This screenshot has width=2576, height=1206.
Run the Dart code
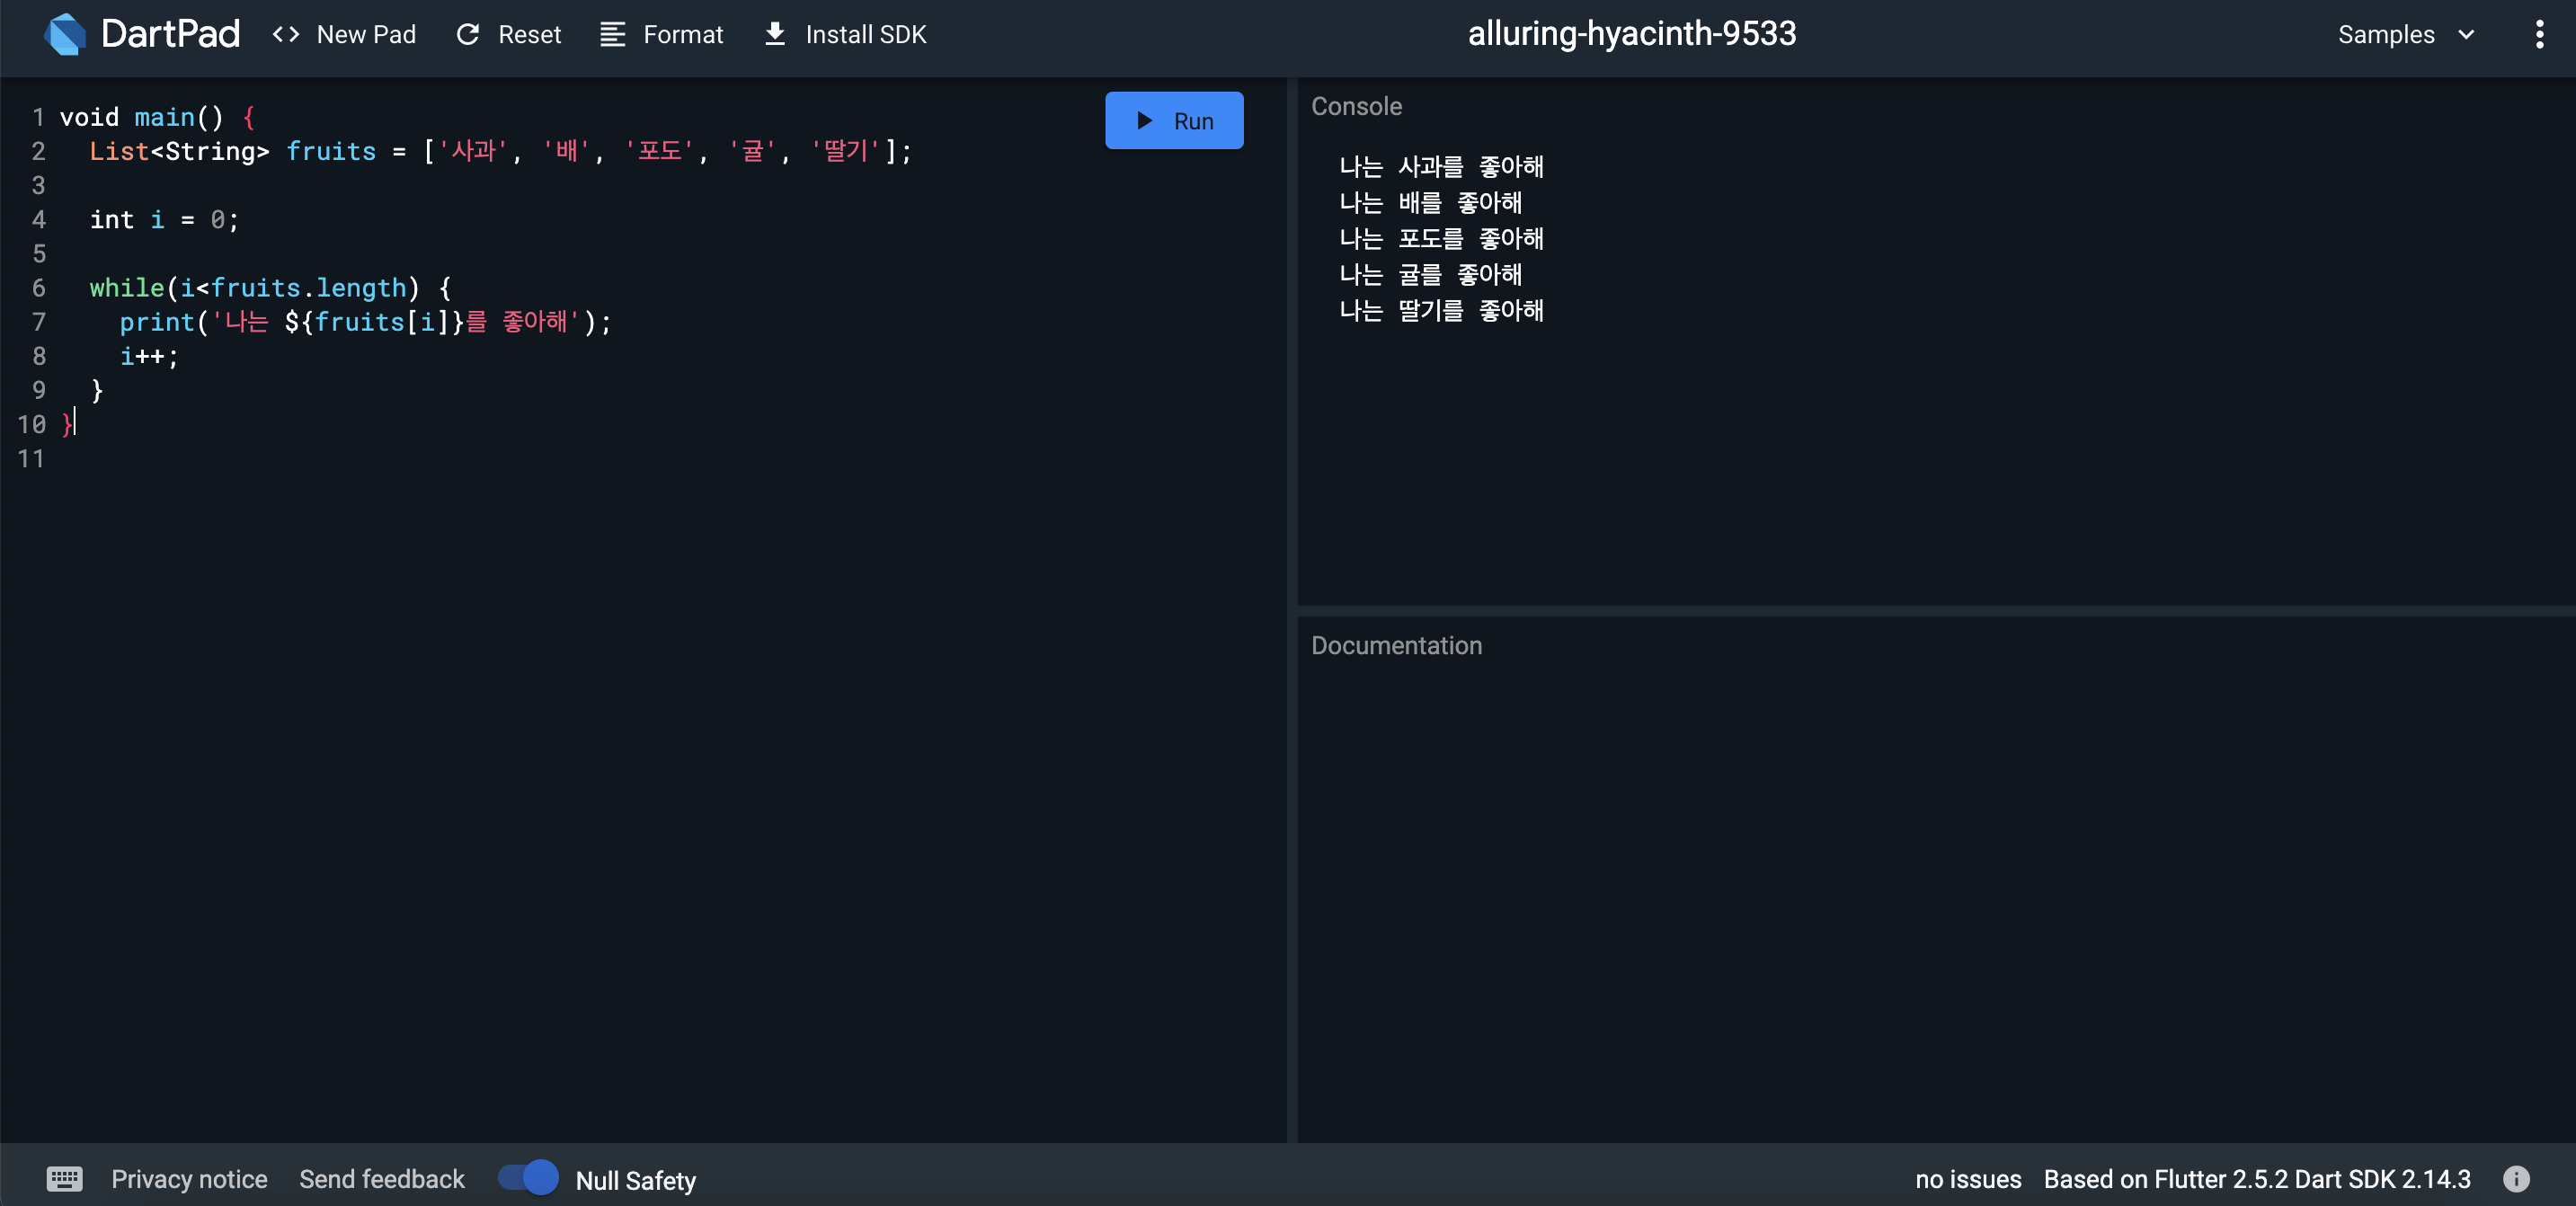(1174, 120)
